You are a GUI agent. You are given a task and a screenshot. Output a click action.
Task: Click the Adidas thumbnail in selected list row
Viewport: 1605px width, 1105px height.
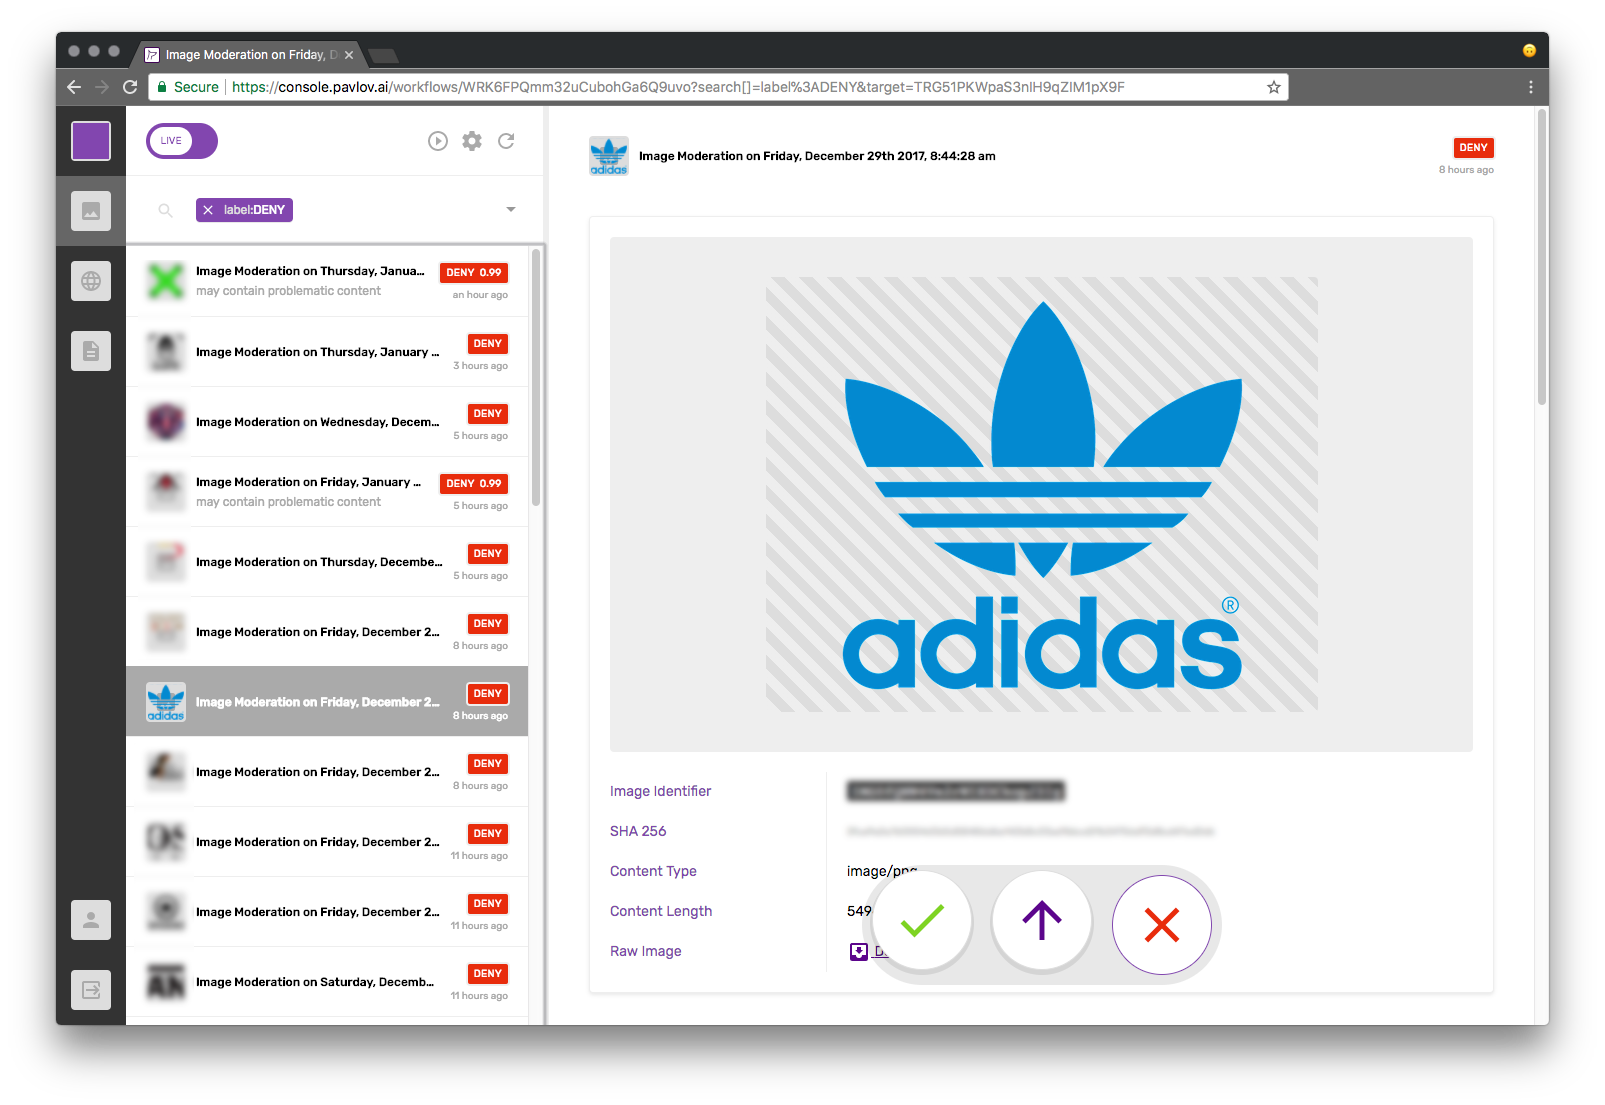[166, 702]
